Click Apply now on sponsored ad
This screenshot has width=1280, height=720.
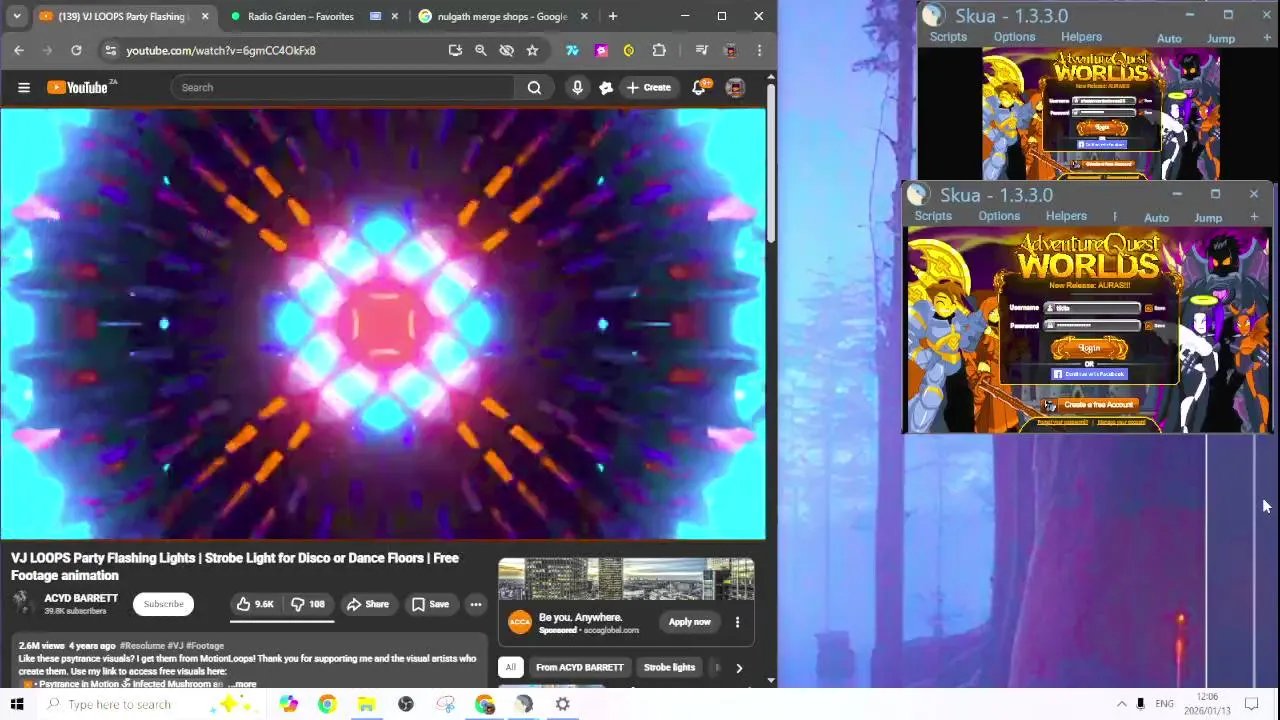tap(689, 622)
